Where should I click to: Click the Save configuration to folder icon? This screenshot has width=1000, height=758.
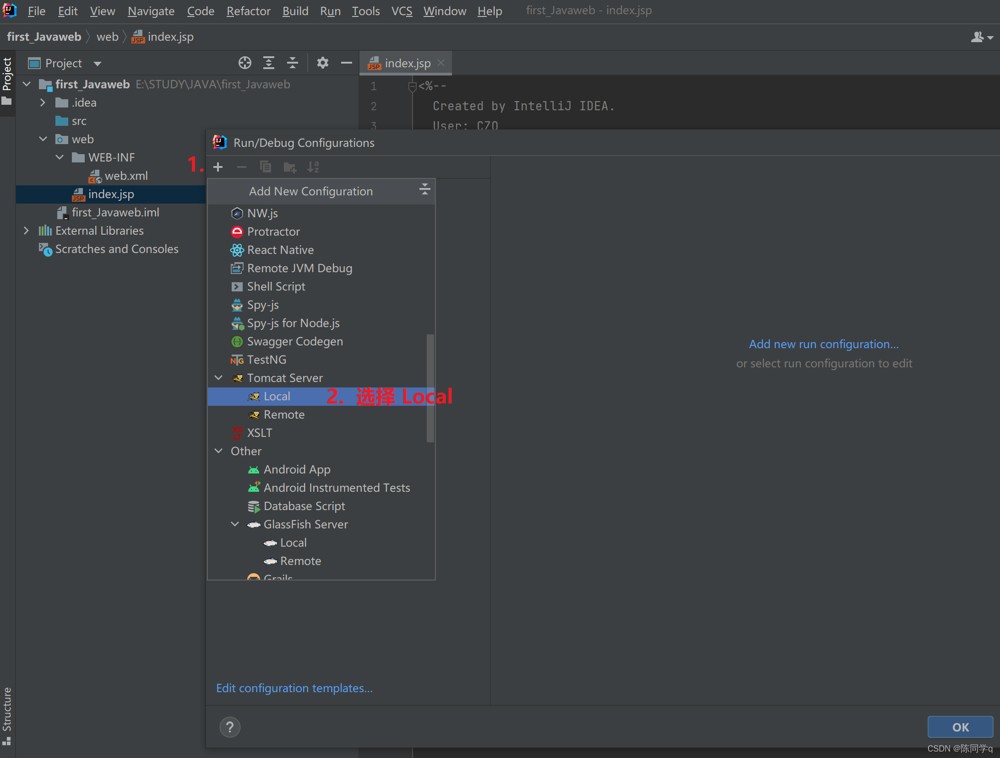click(290, 167)
